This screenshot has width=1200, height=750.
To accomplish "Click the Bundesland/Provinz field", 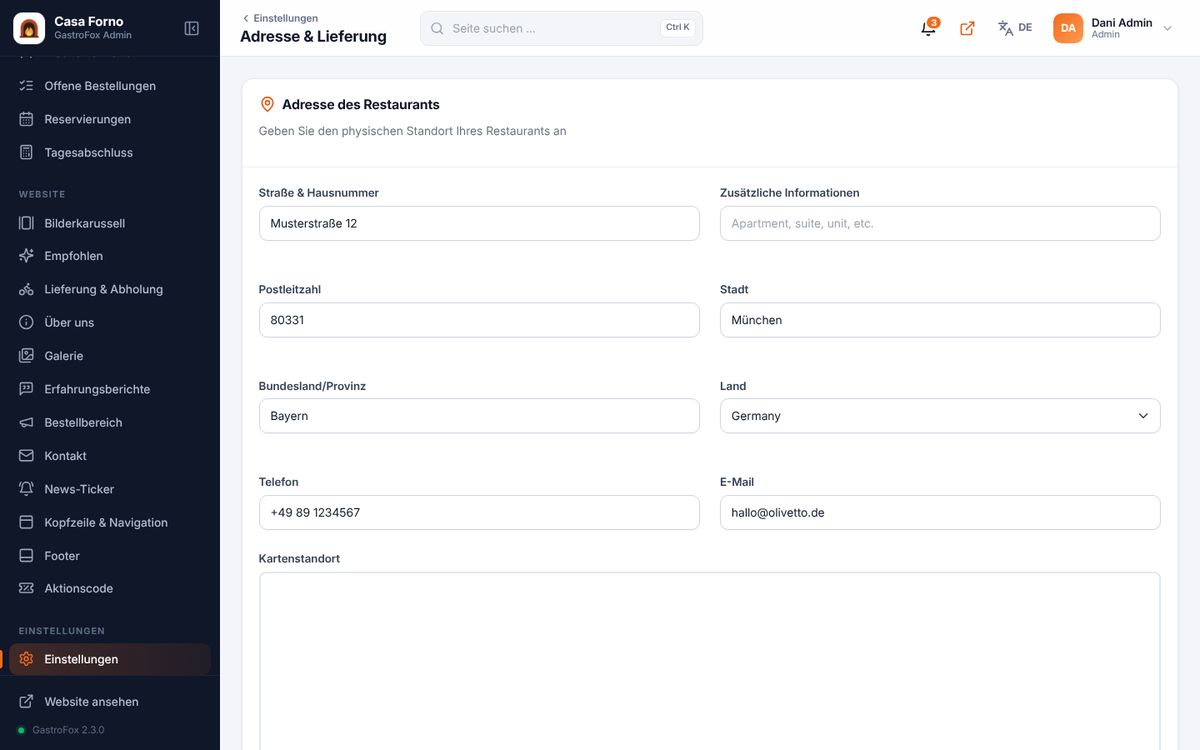I will (479, 416).
